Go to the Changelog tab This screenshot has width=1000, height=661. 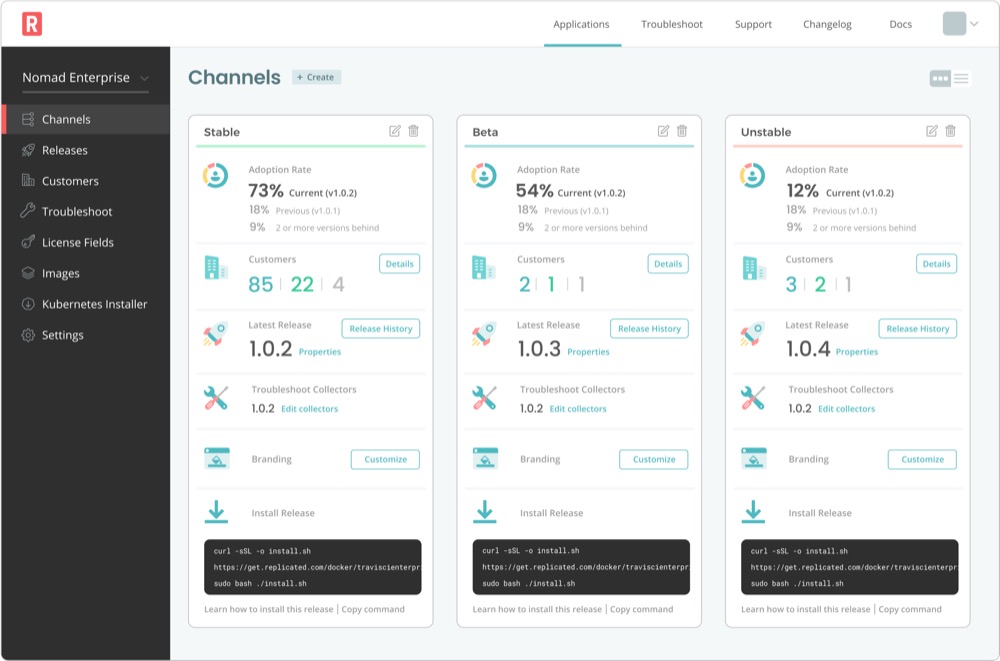click(x=827, y=24)
